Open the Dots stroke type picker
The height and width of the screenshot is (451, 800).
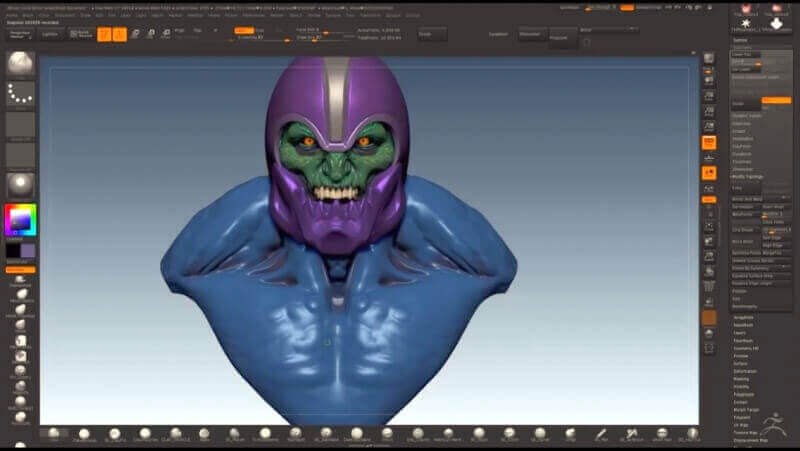20,94
